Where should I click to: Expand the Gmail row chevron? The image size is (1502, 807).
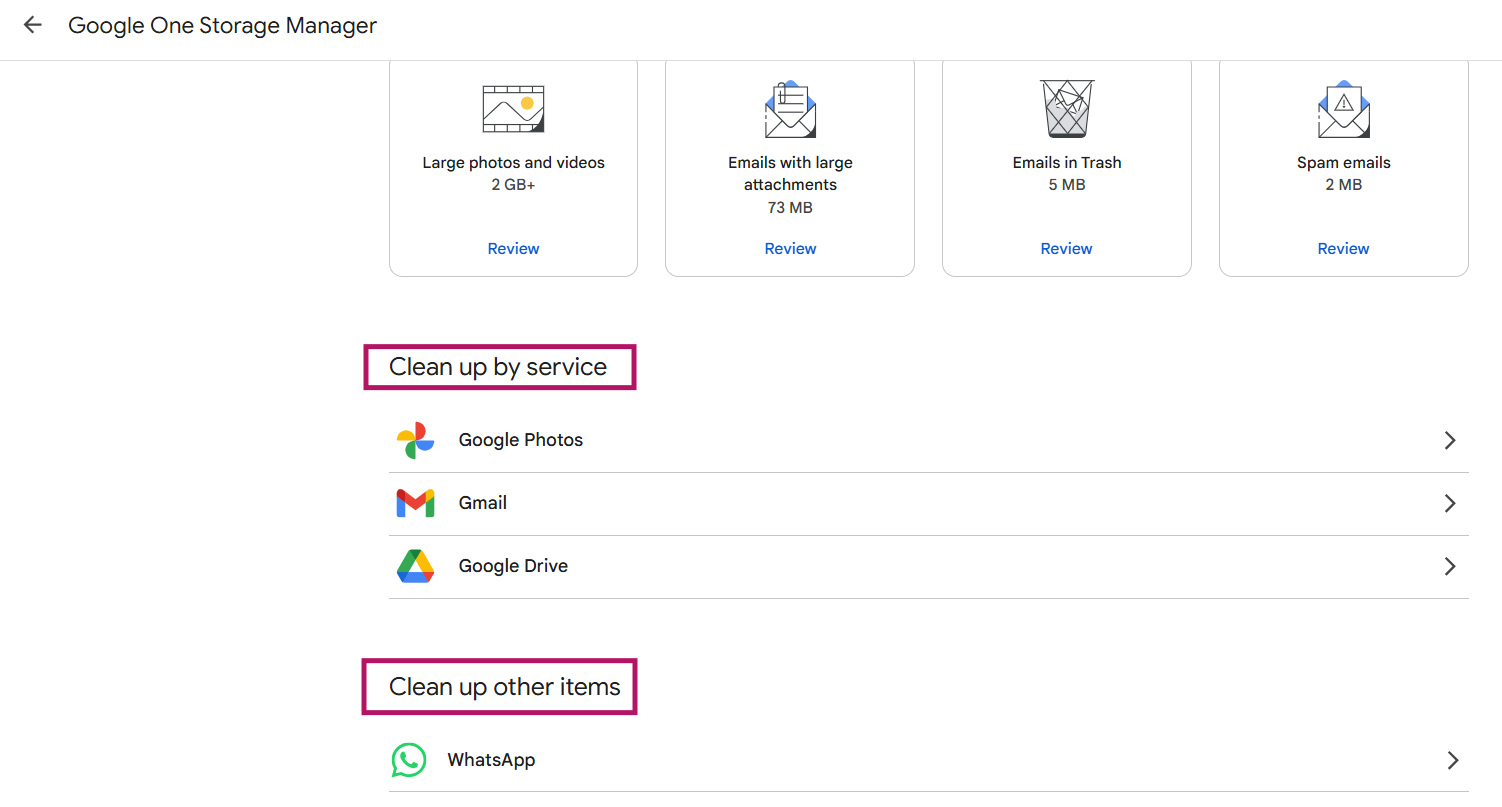point(1450,503)
